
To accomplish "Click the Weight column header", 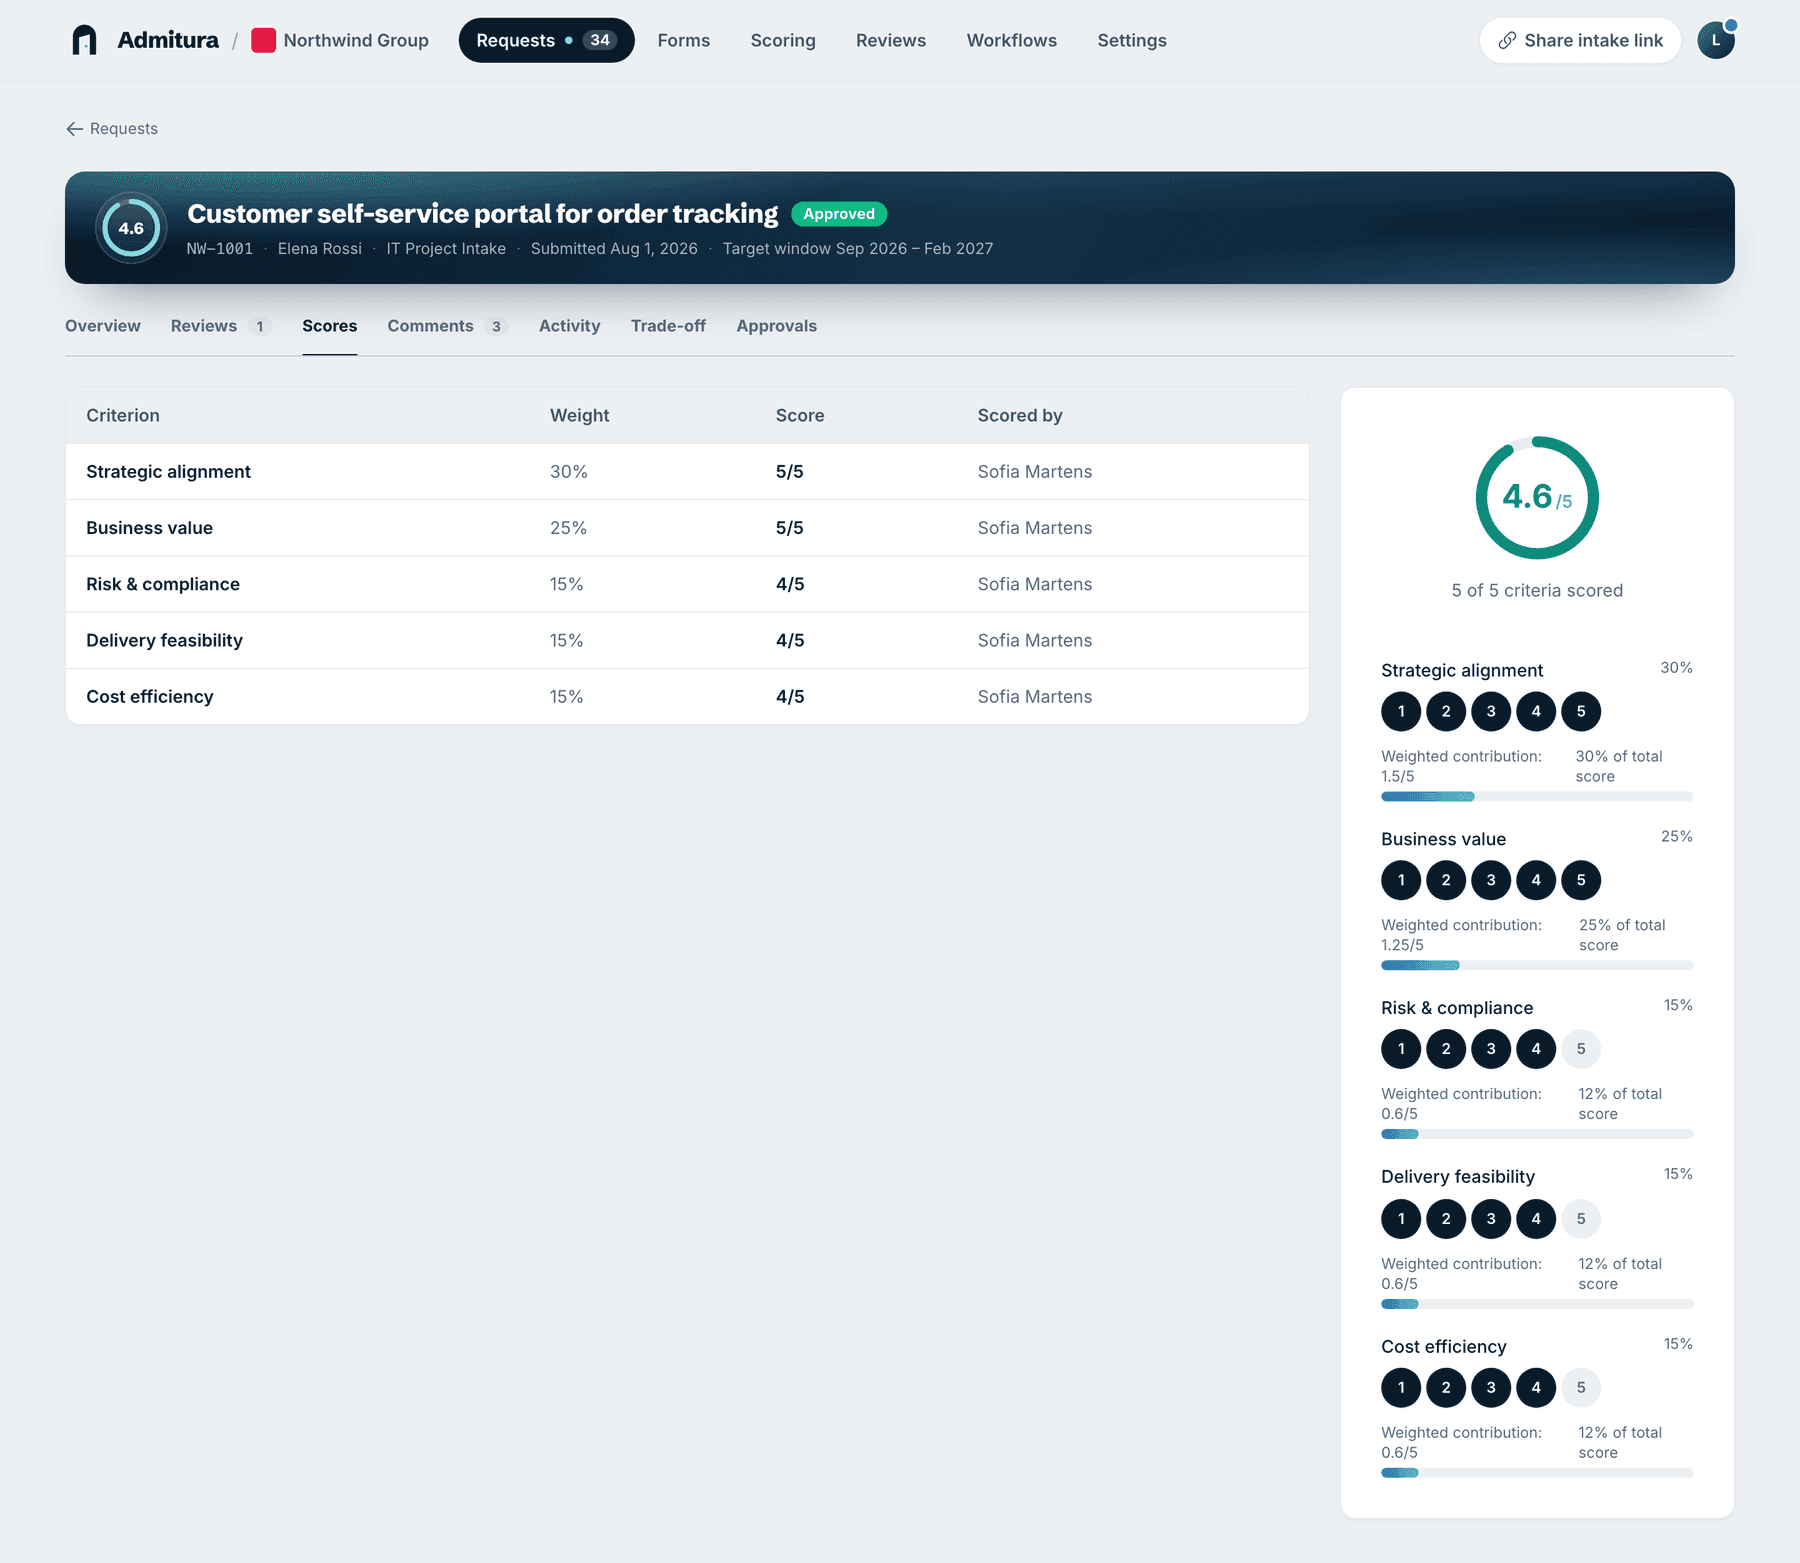I will point(580,415).
